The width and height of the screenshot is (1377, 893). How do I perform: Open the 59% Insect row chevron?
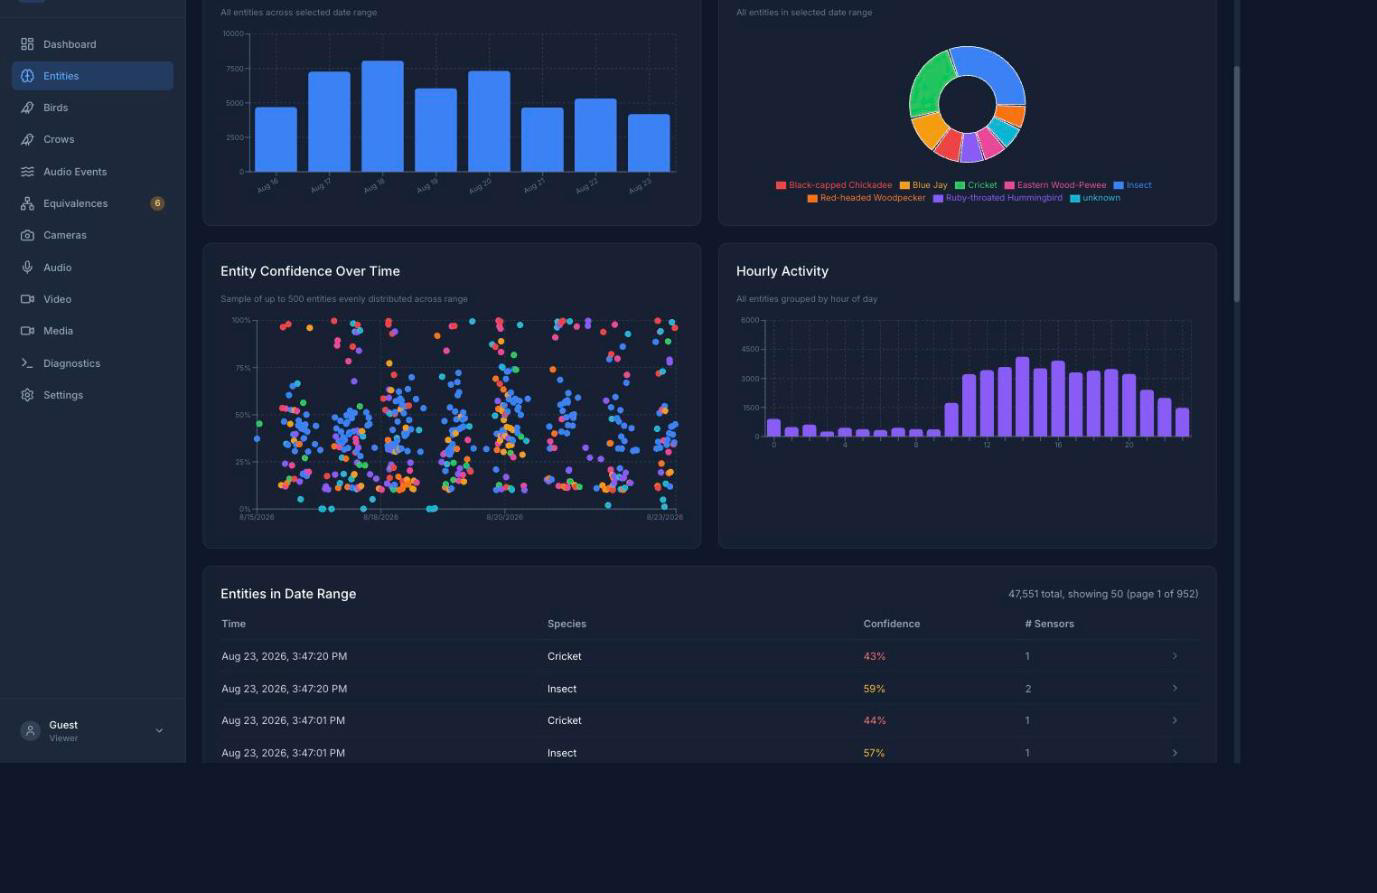(x=1175, y=688)
